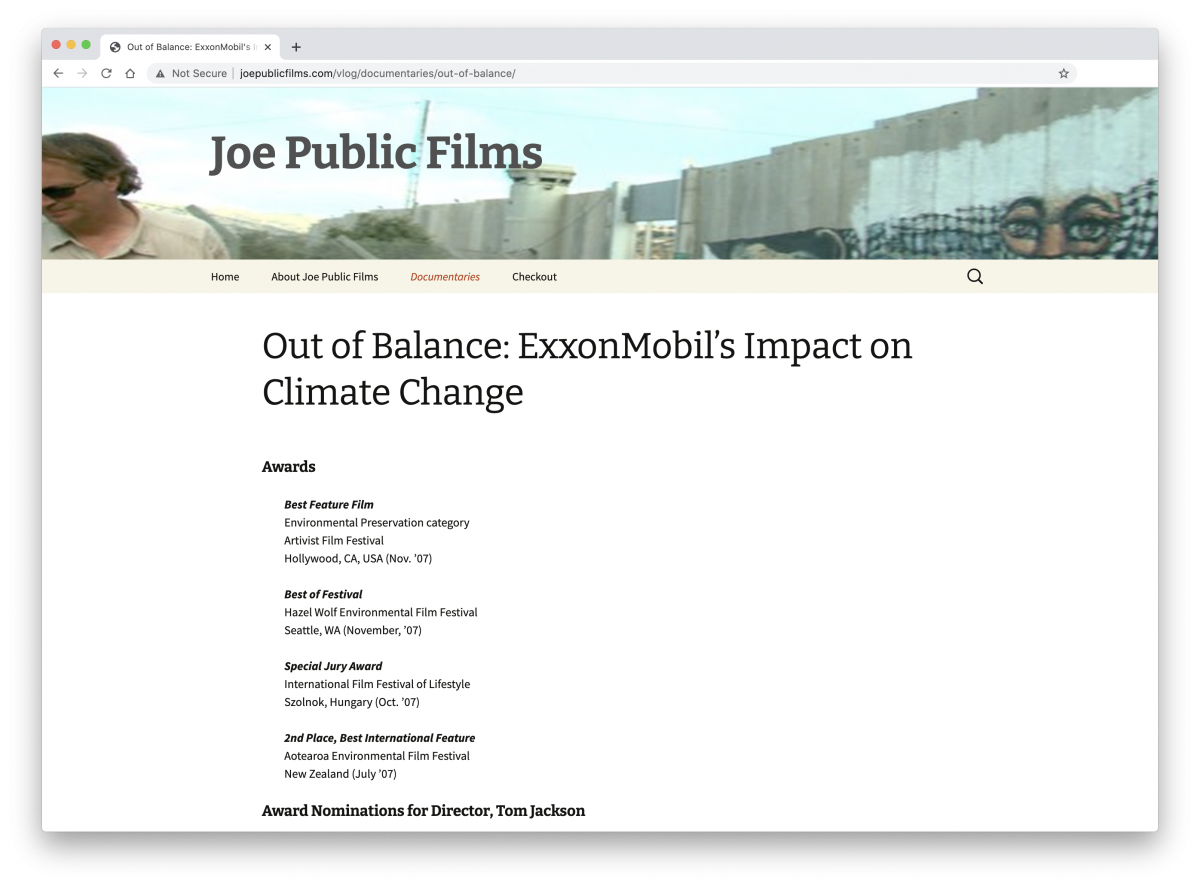Click the globe favicon on the tab
This screenshot has height=887, width=1200.
(x=115, y=47)
